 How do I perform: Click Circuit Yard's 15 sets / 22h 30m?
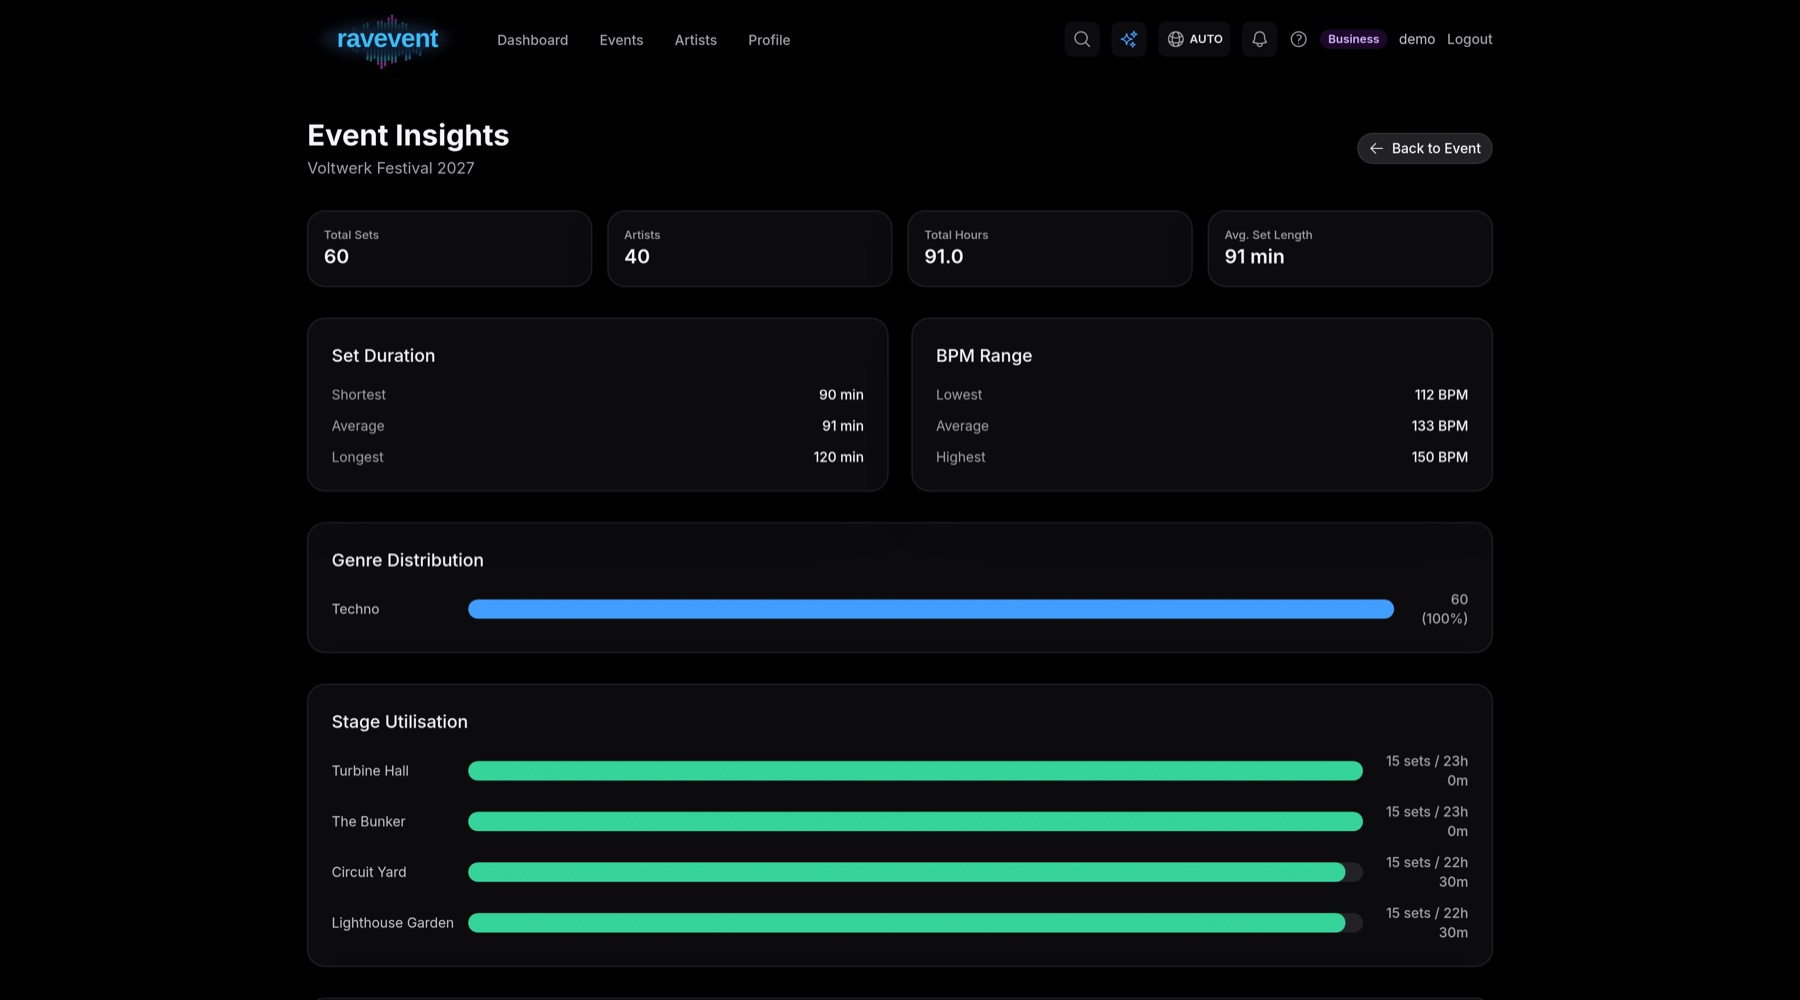point(1427,872)
